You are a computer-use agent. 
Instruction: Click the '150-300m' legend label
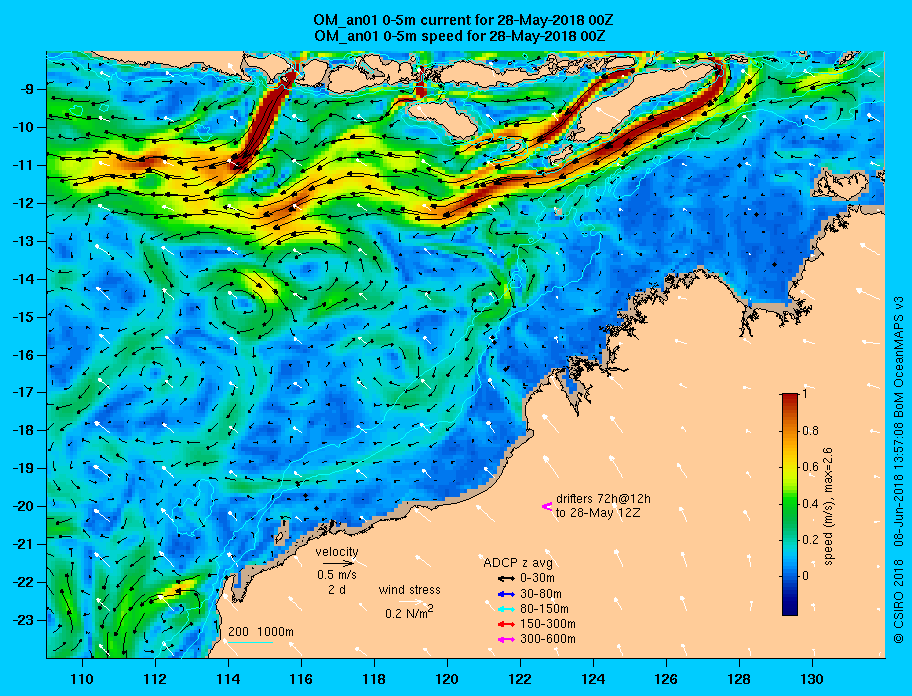(547, 624)
